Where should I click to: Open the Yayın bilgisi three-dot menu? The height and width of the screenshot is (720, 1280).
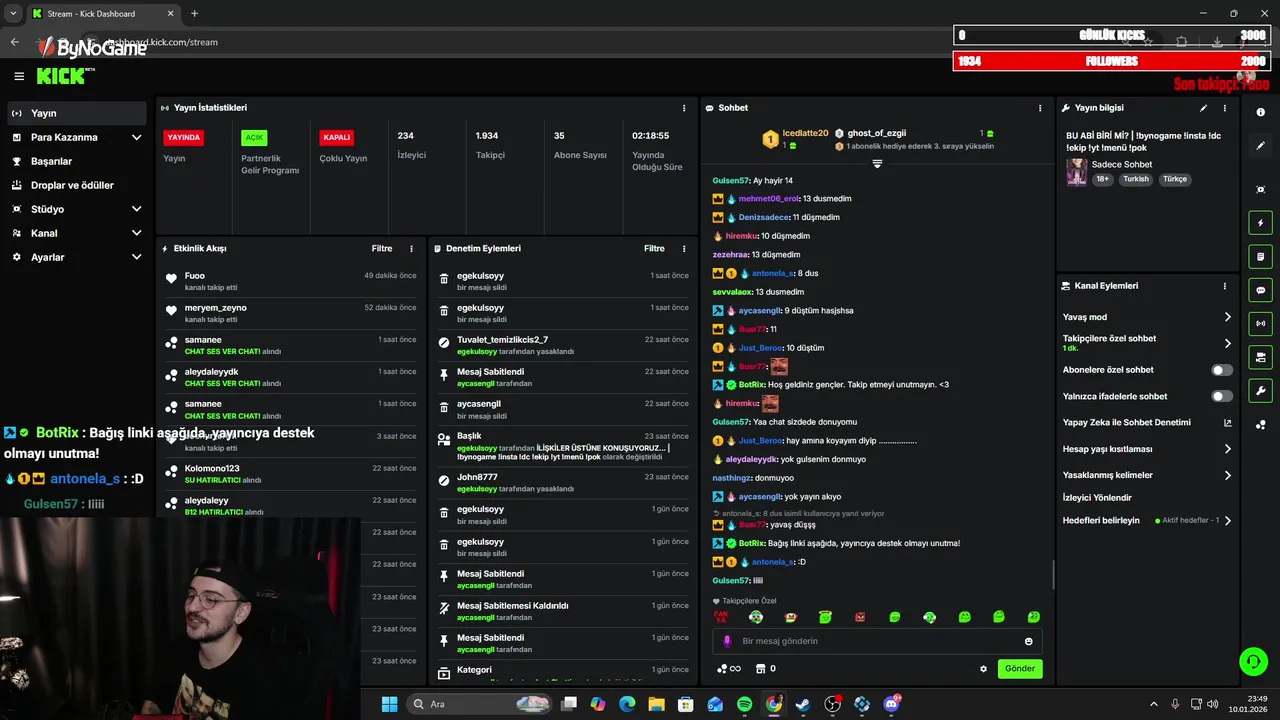pyautogui.click(x=1225, y=108)
